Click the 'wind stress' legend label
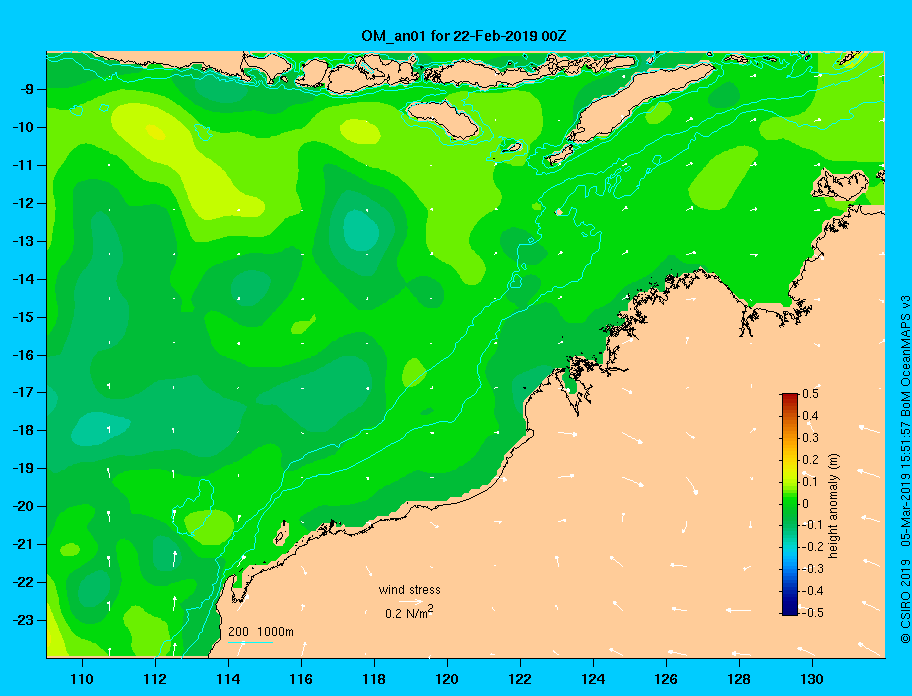Viewport: 912px width, 696px height. click(x=409, y=590)
